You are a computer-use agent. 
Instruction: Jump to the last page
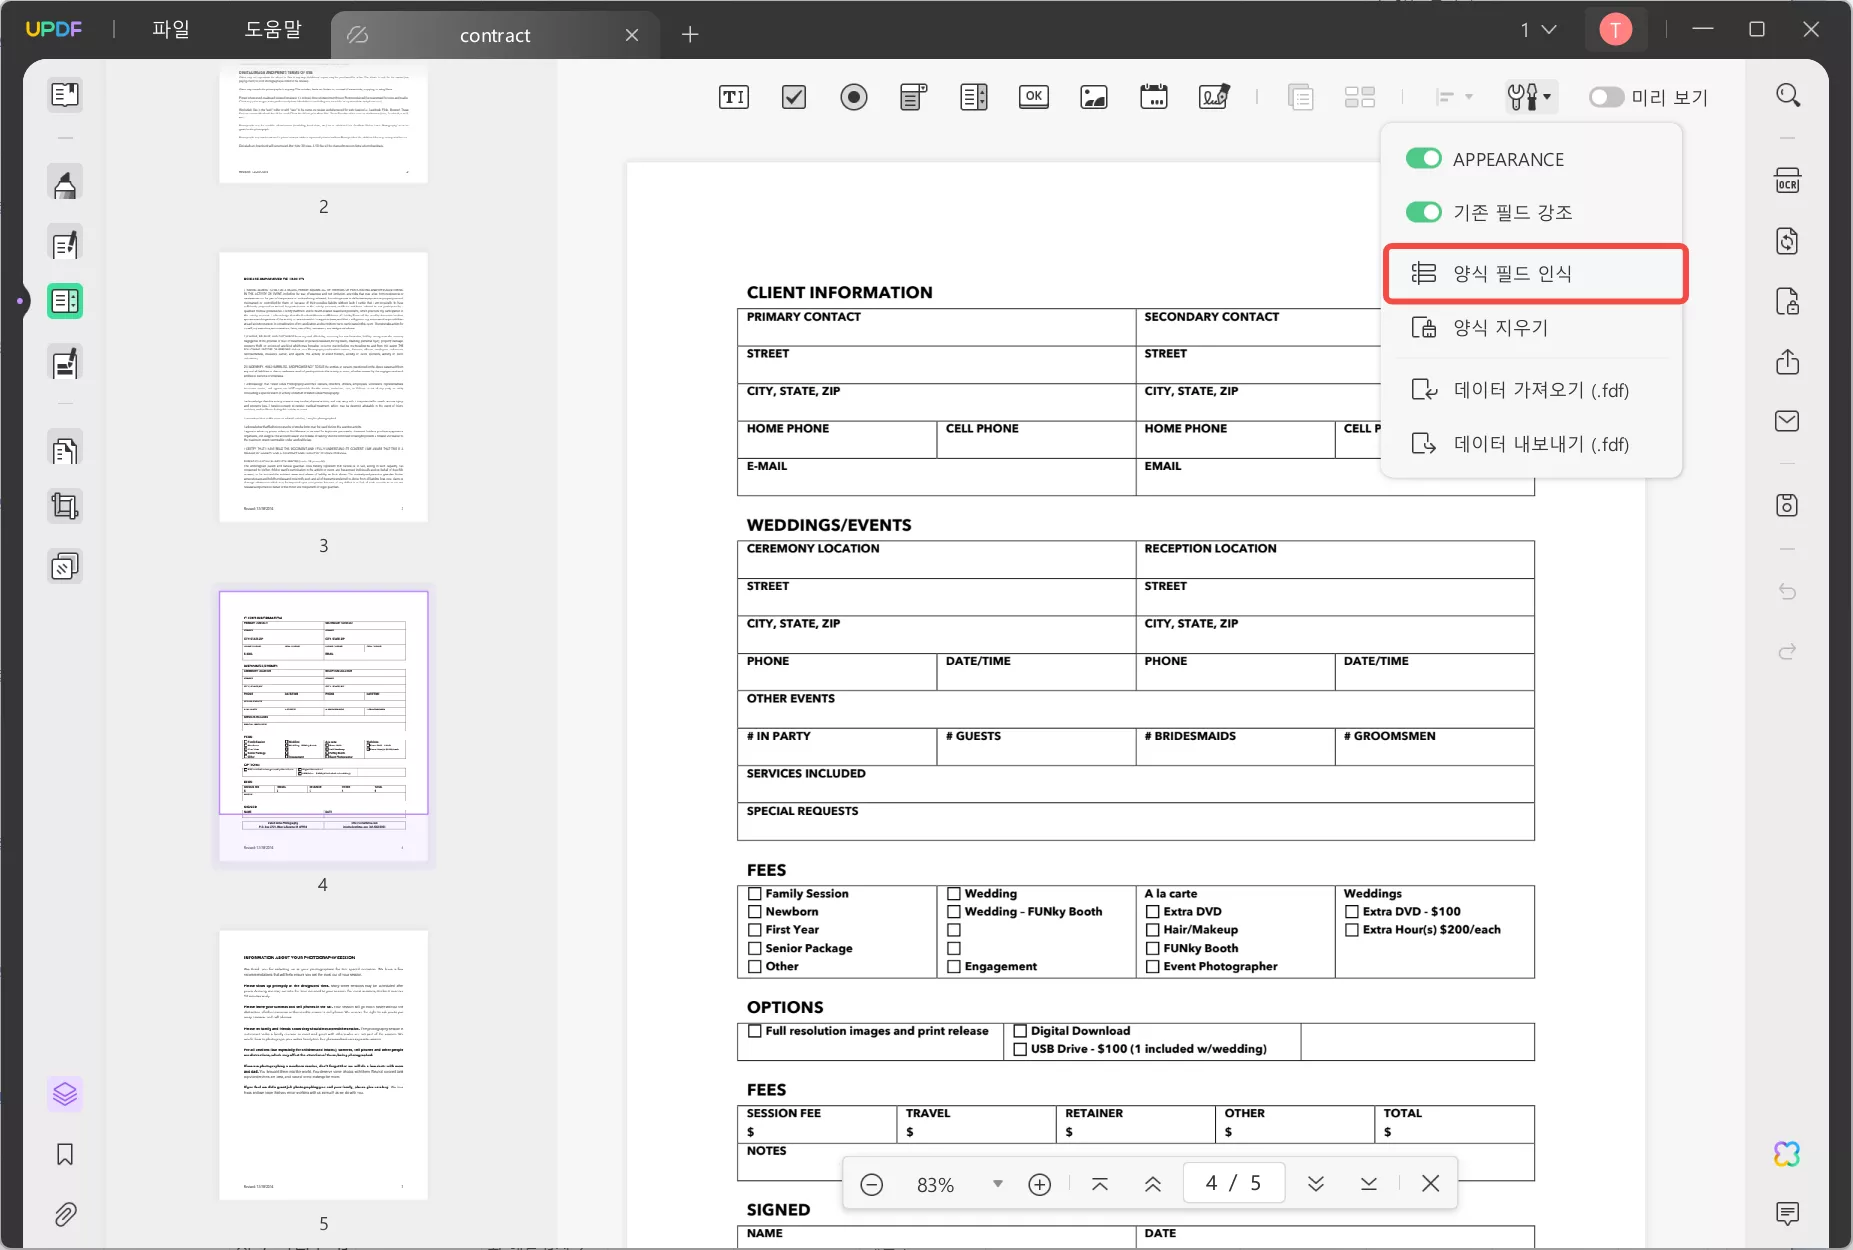point(1369,1184)
